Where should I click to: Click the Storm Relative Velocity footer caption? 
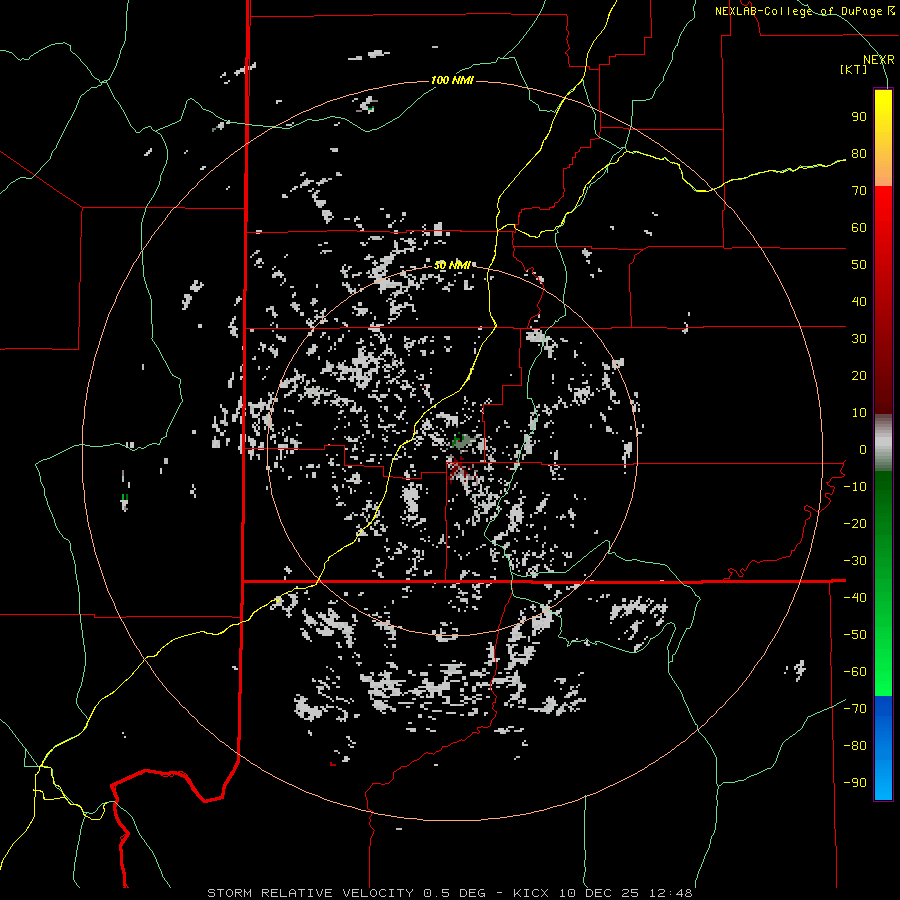[x=449, y=893]
